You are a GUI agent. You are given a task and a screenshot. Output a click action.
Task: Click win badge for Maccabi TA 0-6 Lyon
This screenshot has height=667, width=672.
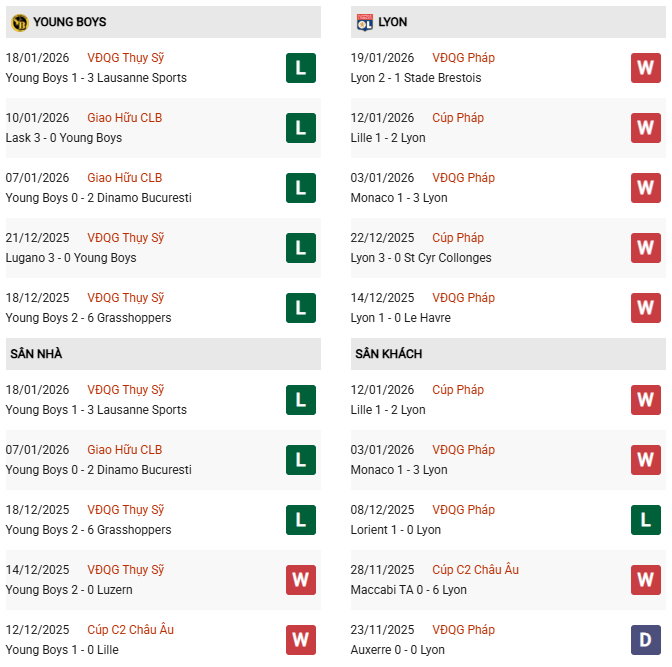(x=645, y=580)
